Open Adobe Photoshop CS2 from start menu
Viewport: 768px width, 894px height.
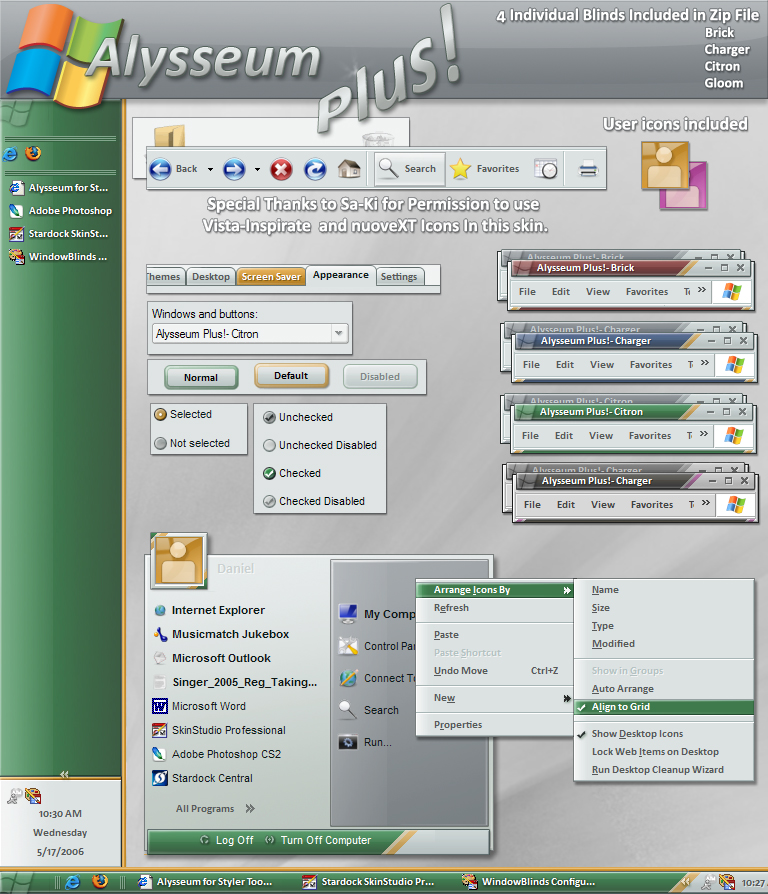217,754
